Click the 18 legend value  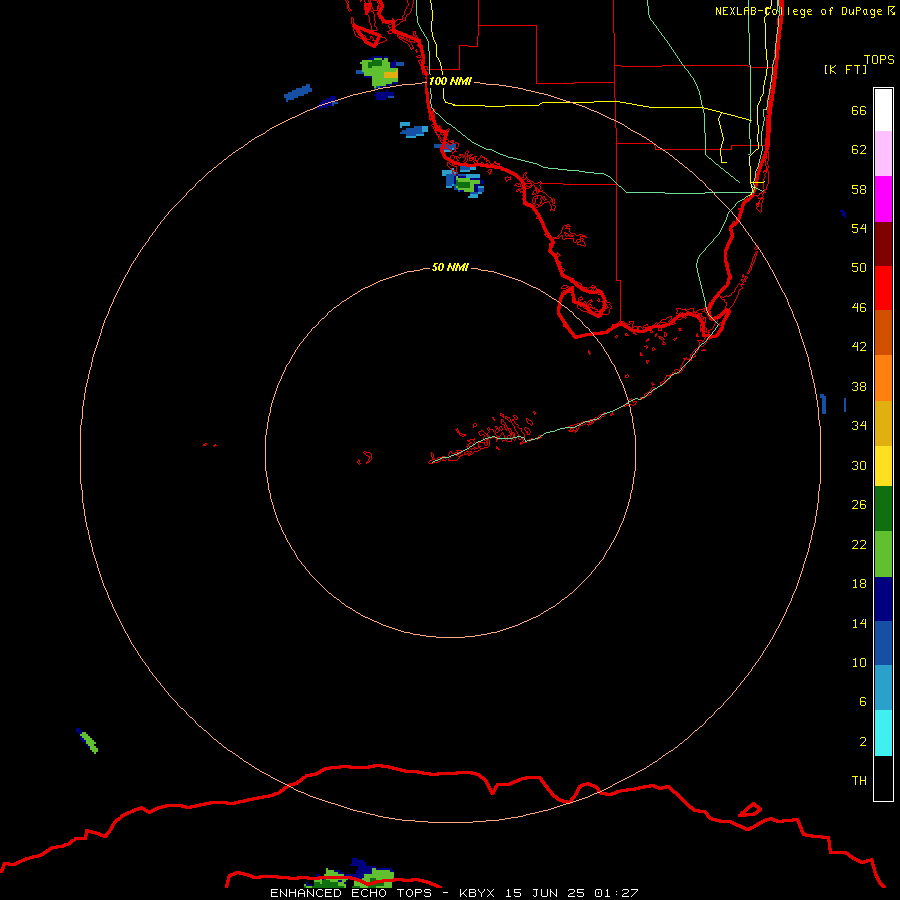coord(859,584)
